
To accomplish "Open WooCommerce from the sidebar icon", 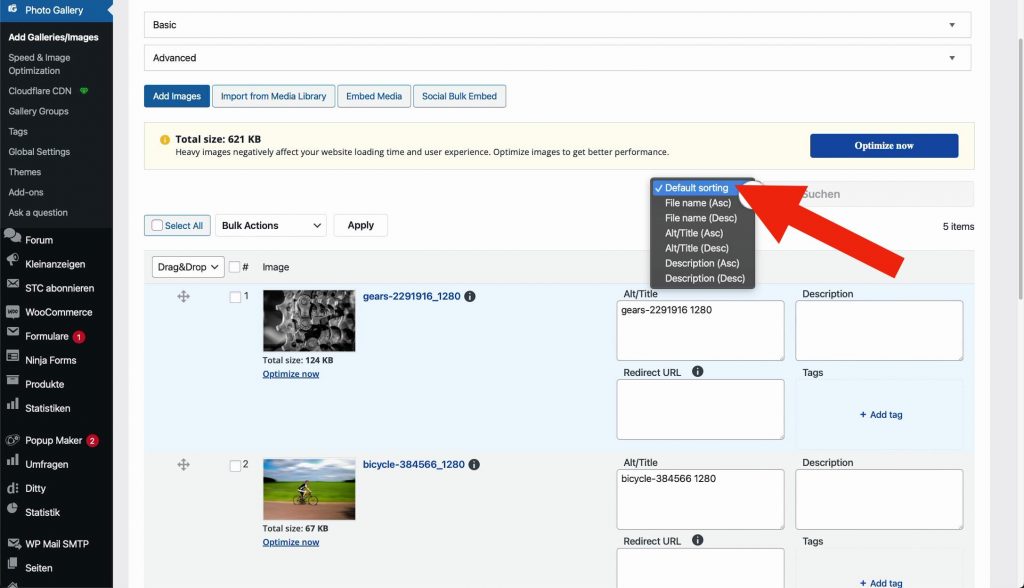I will 13,312.
